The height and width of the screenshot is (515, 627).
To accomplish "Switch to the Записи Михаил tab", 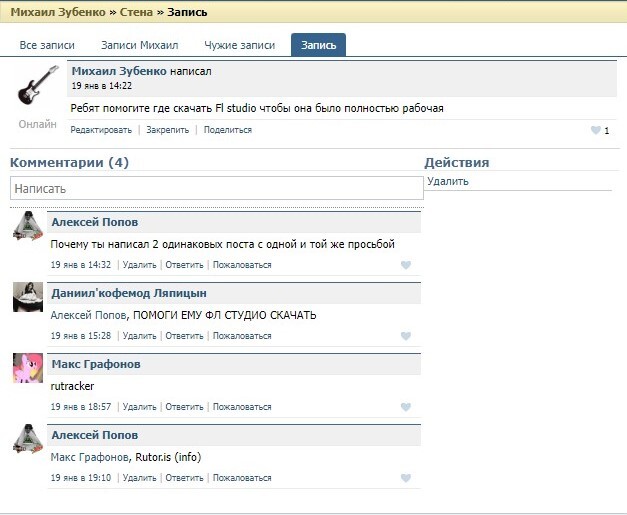I will pyautogui.click(x=139, y=45).
